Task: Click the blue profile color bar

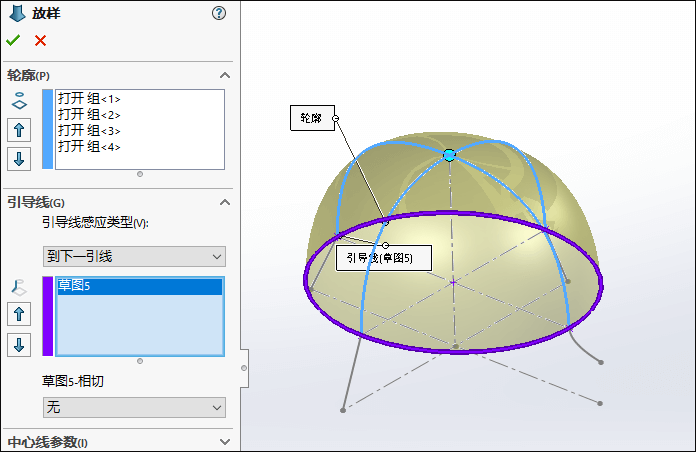Action: 47,129
